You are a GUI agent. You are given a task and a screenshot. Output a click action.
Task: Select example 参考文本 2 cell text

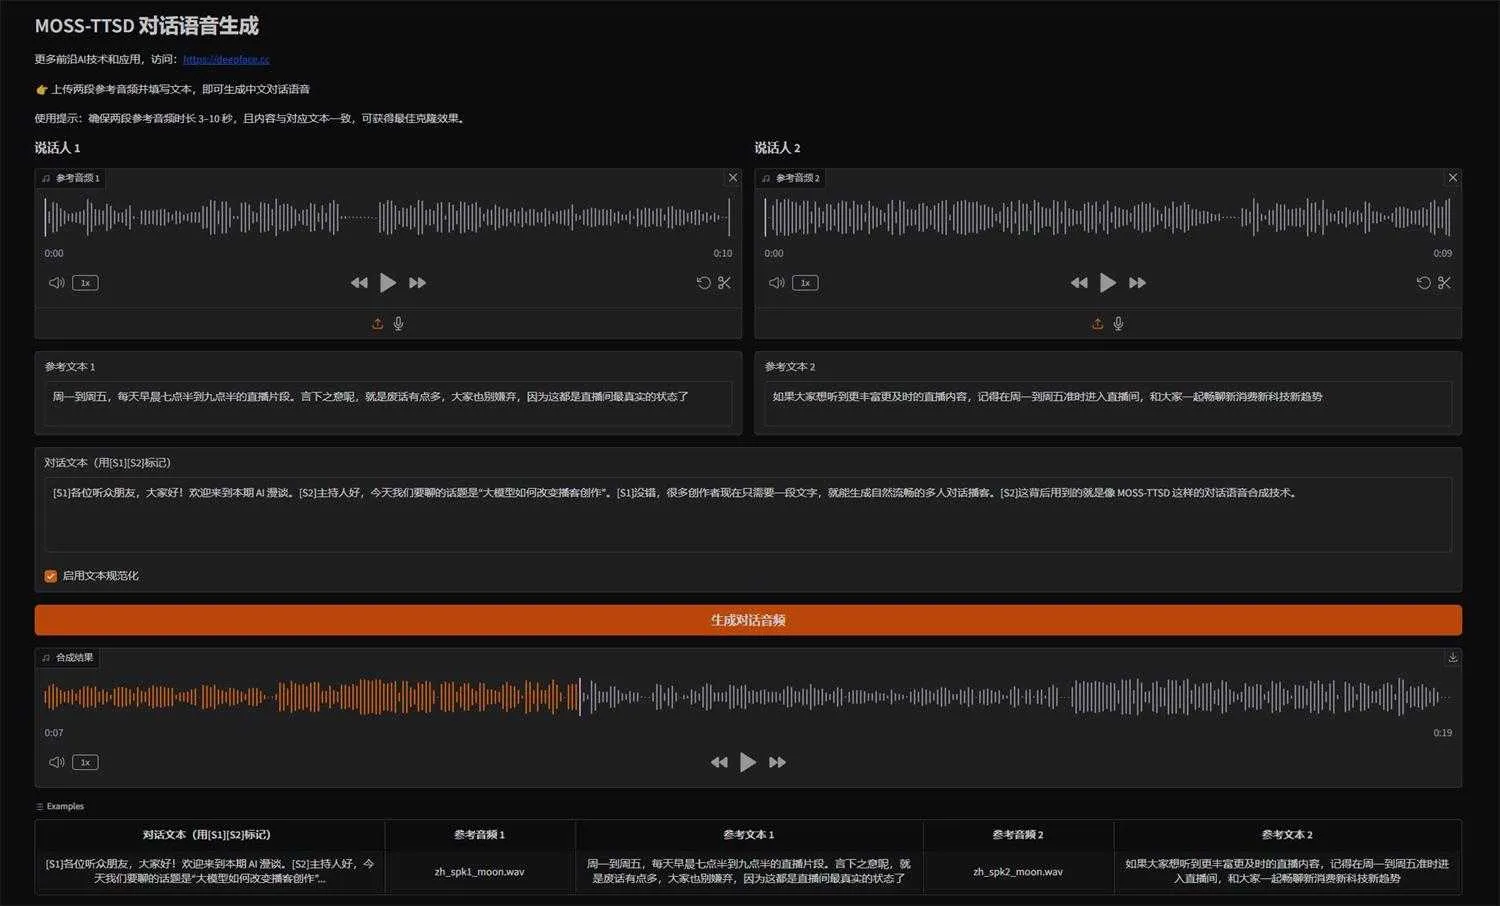1287,871
